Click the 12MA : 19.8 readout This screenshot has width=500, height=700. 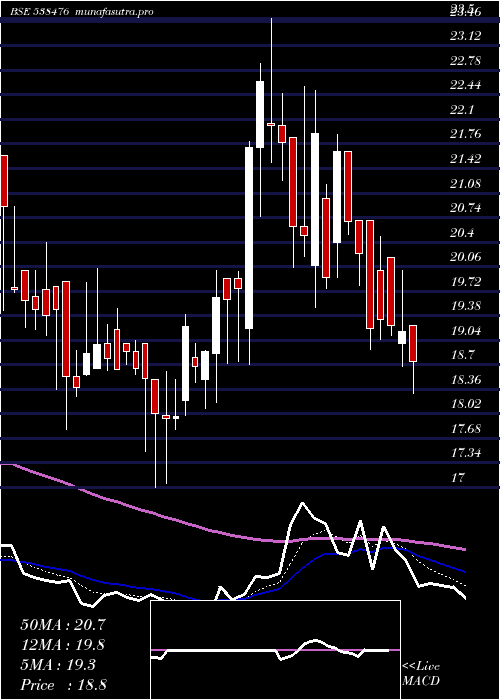click(x=63, y=645)
